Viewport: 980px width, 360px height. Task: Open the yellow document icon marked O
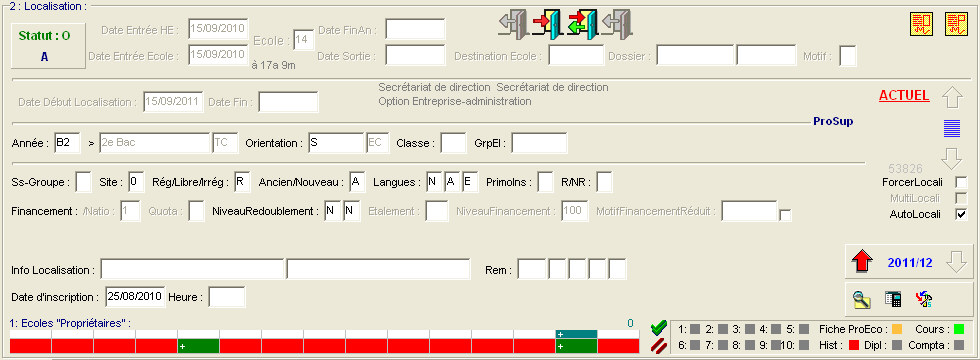tap(921, 24)
